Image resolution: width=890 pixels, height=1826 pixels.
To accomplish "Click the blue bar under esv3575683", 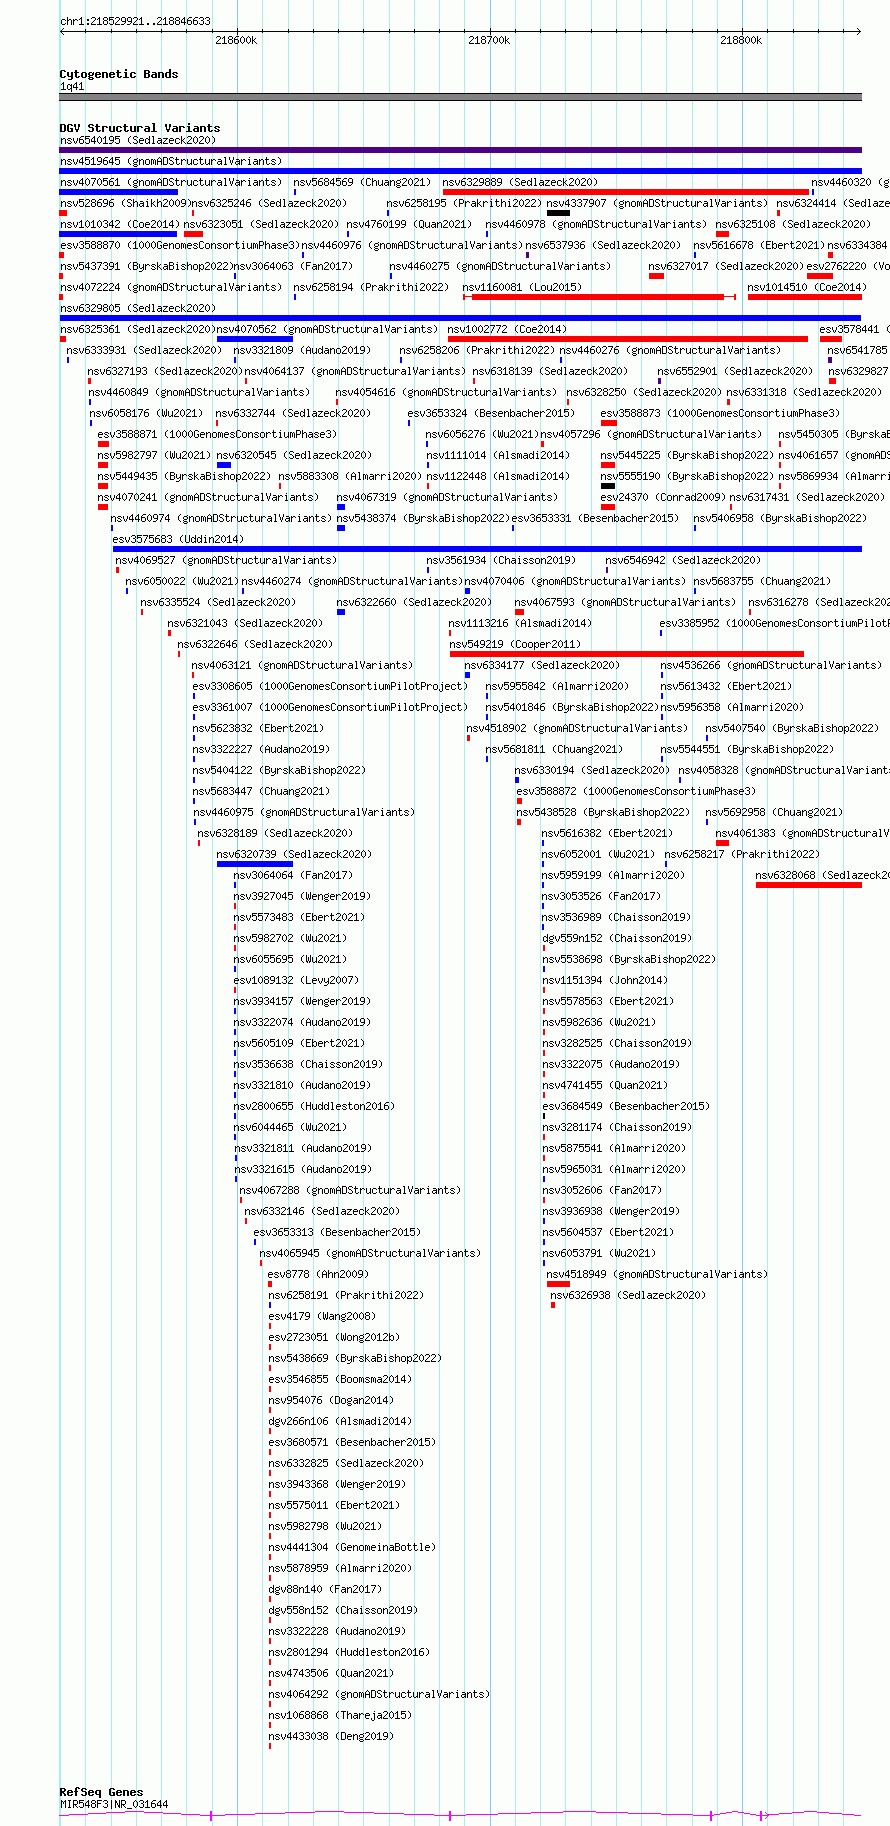I will click(x=487, y=549).
